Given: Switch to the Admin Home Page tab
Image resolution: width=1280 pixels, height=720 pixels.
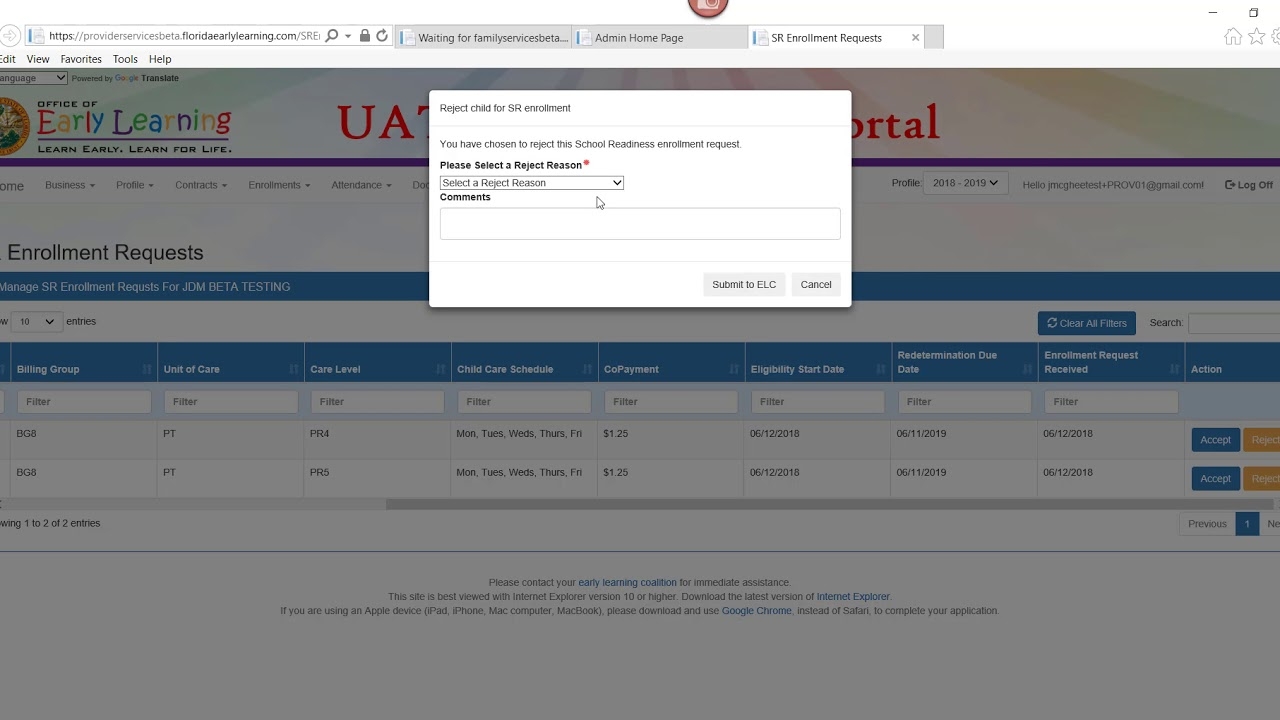Looking at the screenshot, I should [x=660, y=38].
